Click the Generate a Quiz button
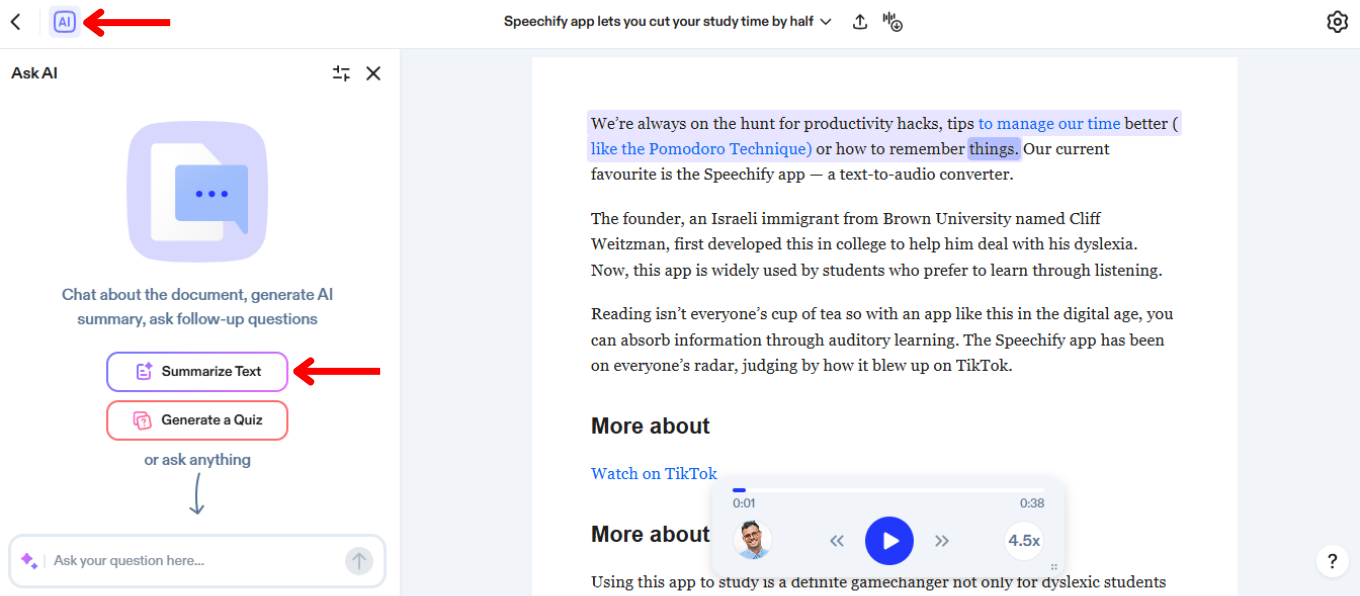1360x596 pixels. point(197,420)
